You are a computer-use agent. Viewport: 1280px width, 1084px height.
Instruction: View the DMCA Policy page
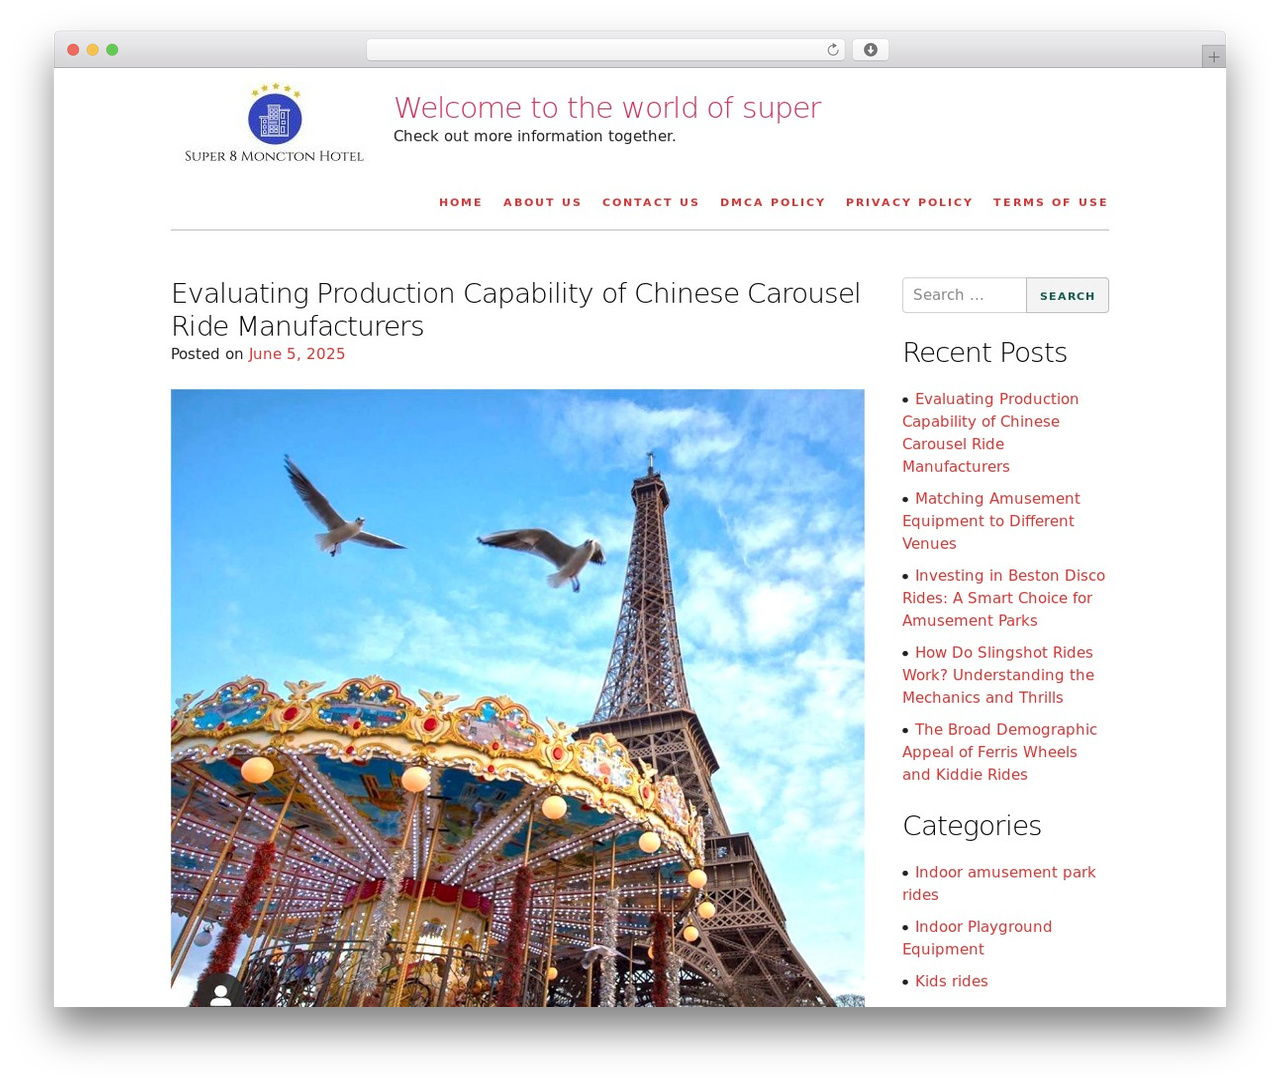773,202
